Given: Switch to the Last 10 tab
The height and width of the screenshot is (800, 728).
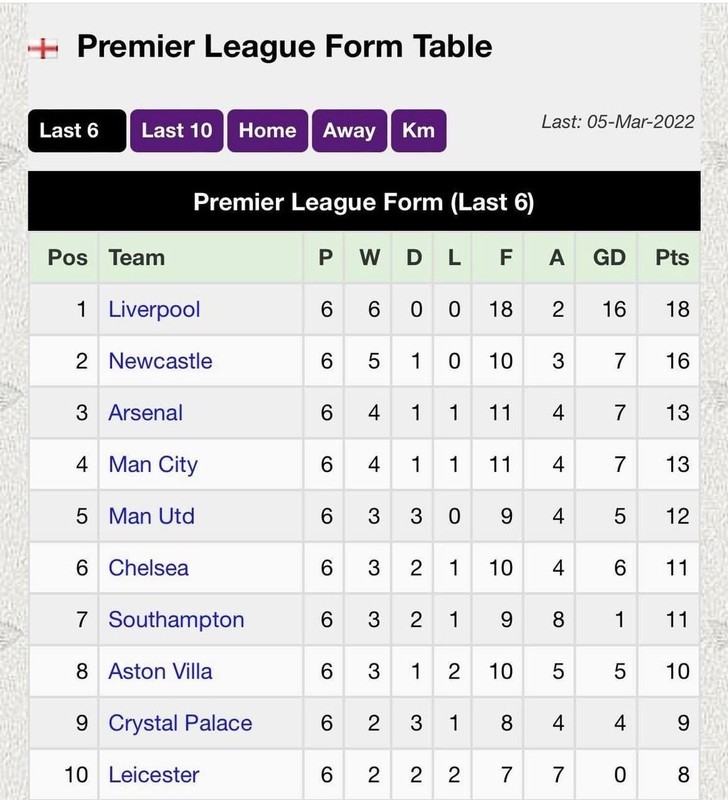Looking at the screenshot, I should 177,131.
